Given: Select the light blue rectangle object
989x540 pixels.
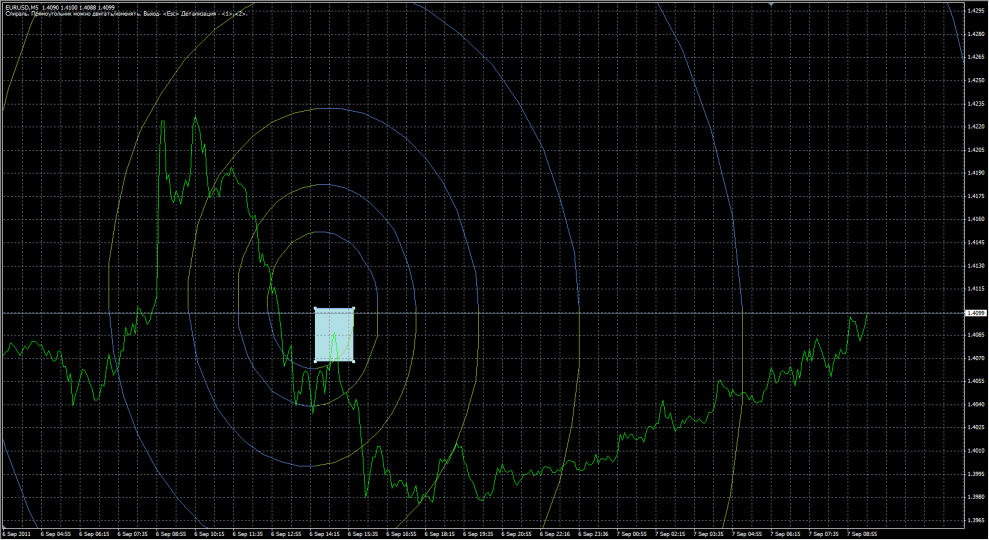Looking at the screenshot, I should coord(334,335).
